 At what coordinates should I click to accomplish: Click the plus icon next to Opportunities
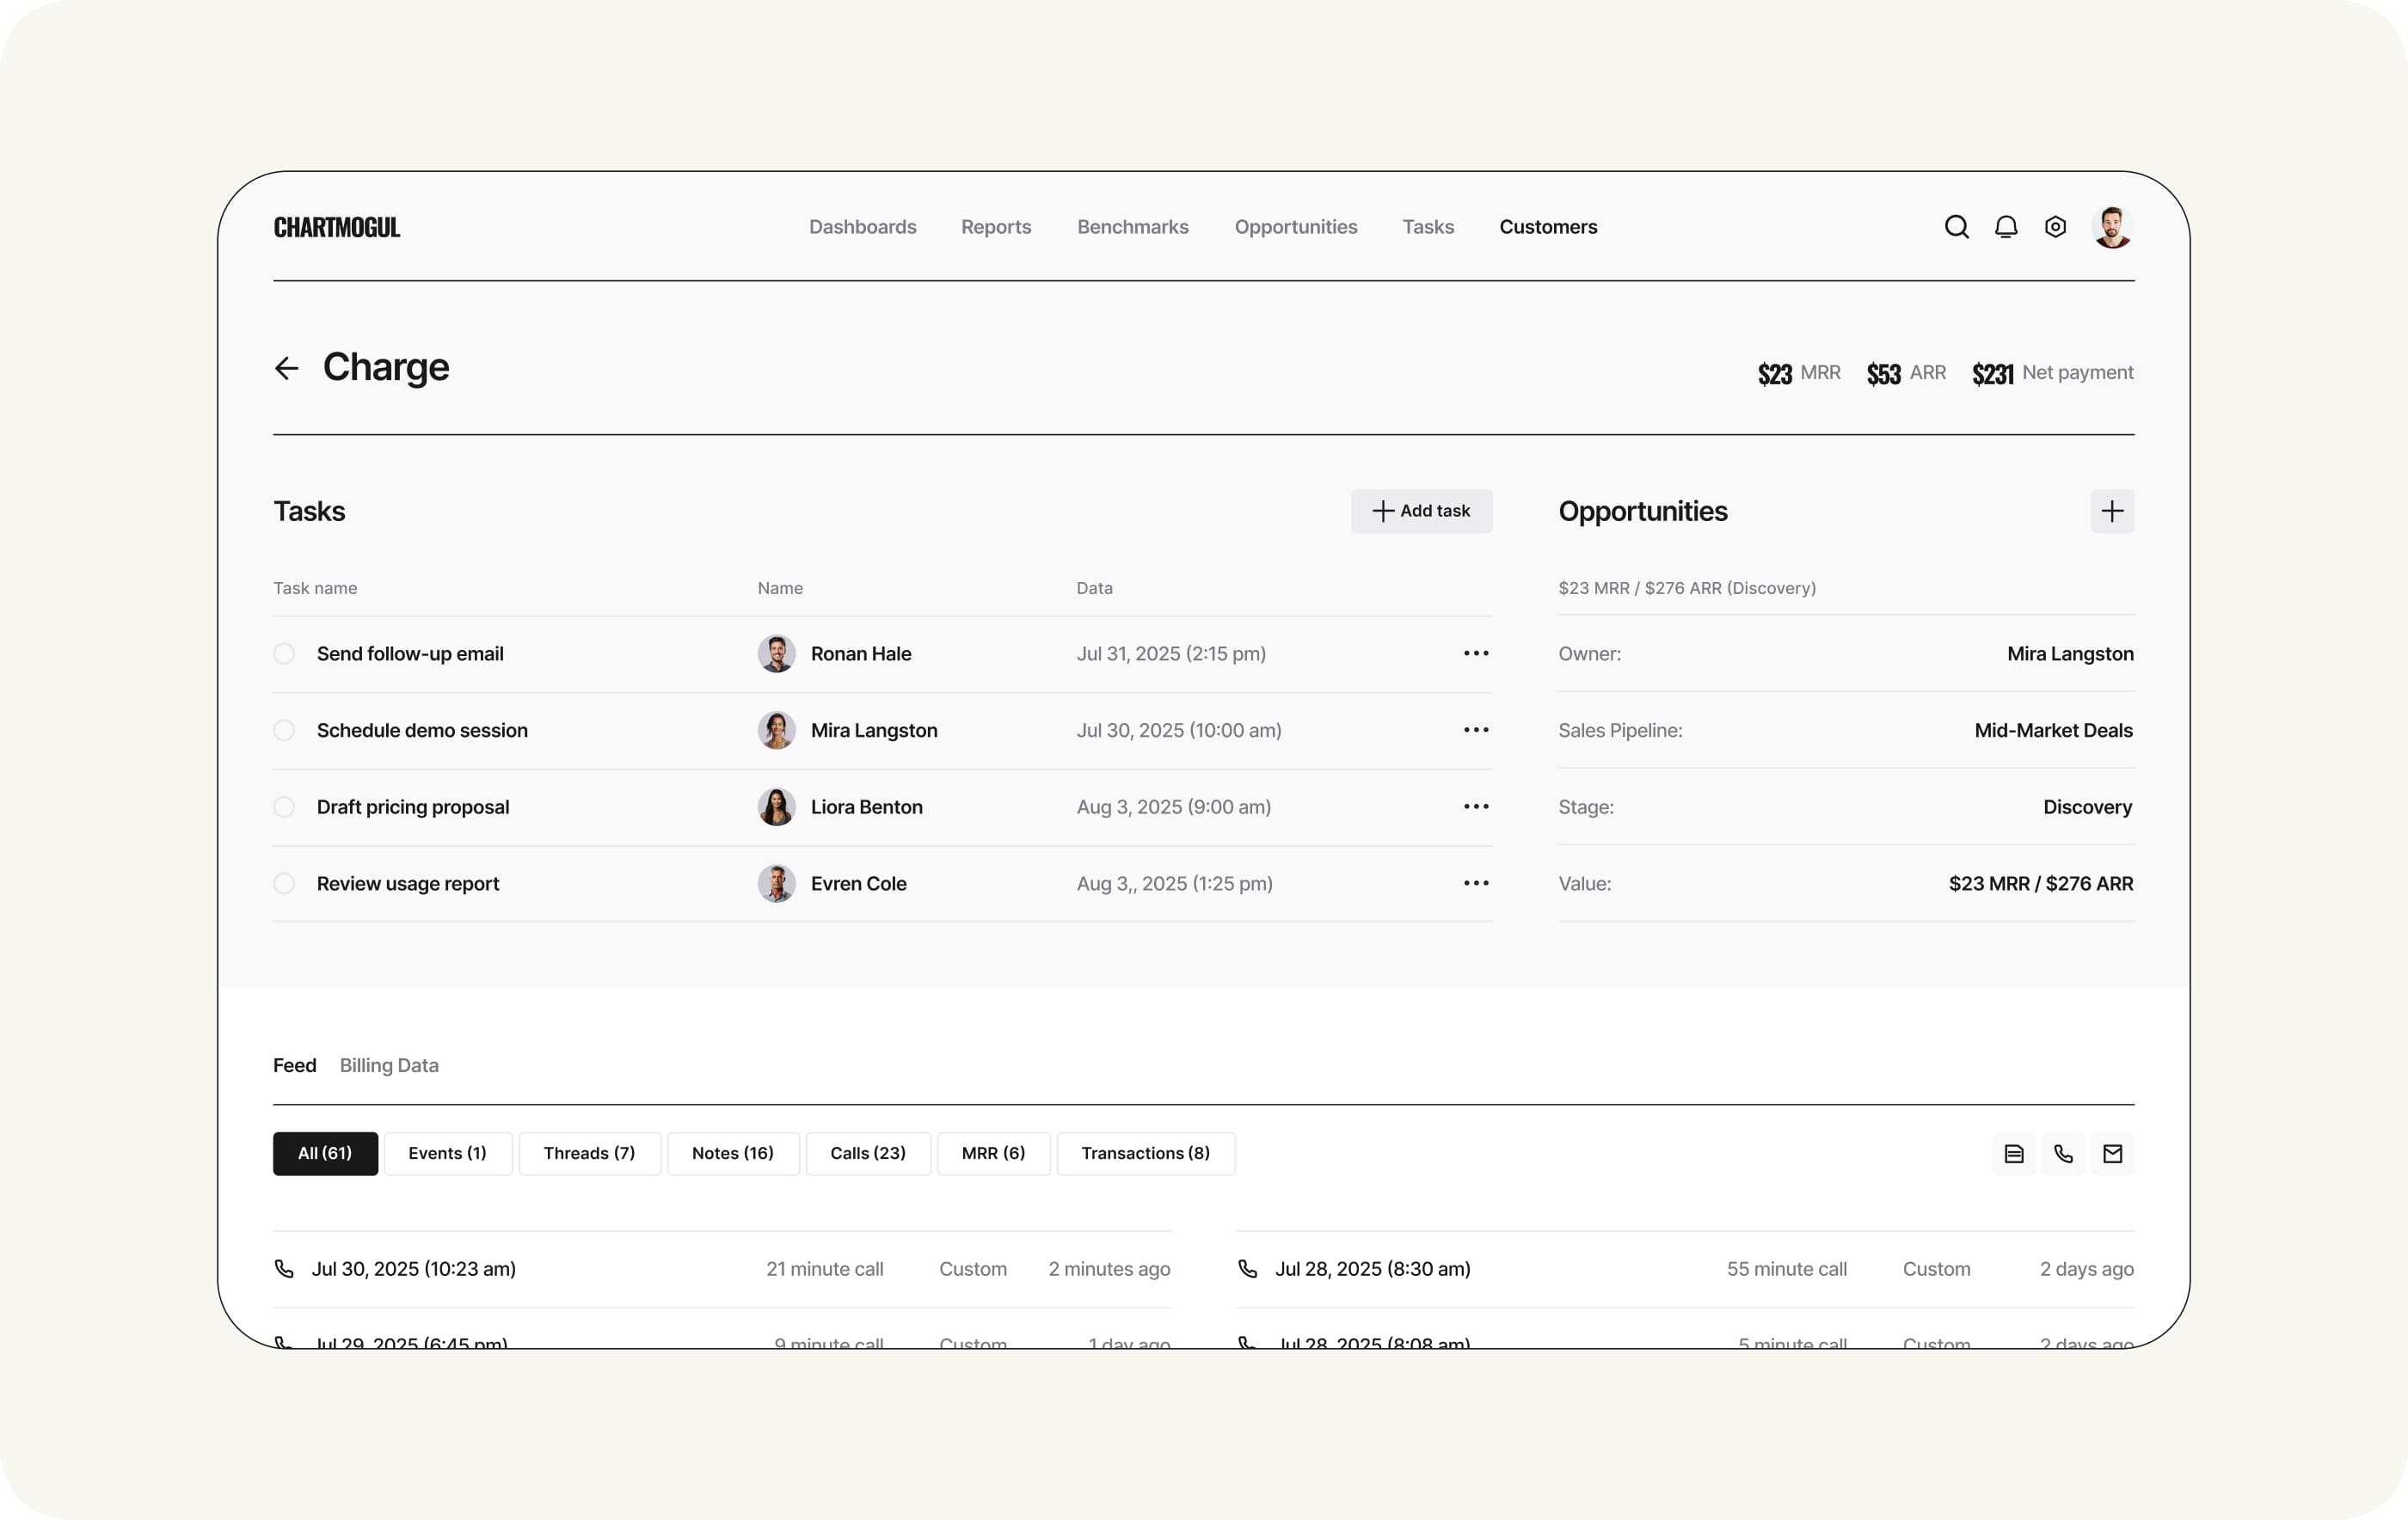(x=2111, y=511)
